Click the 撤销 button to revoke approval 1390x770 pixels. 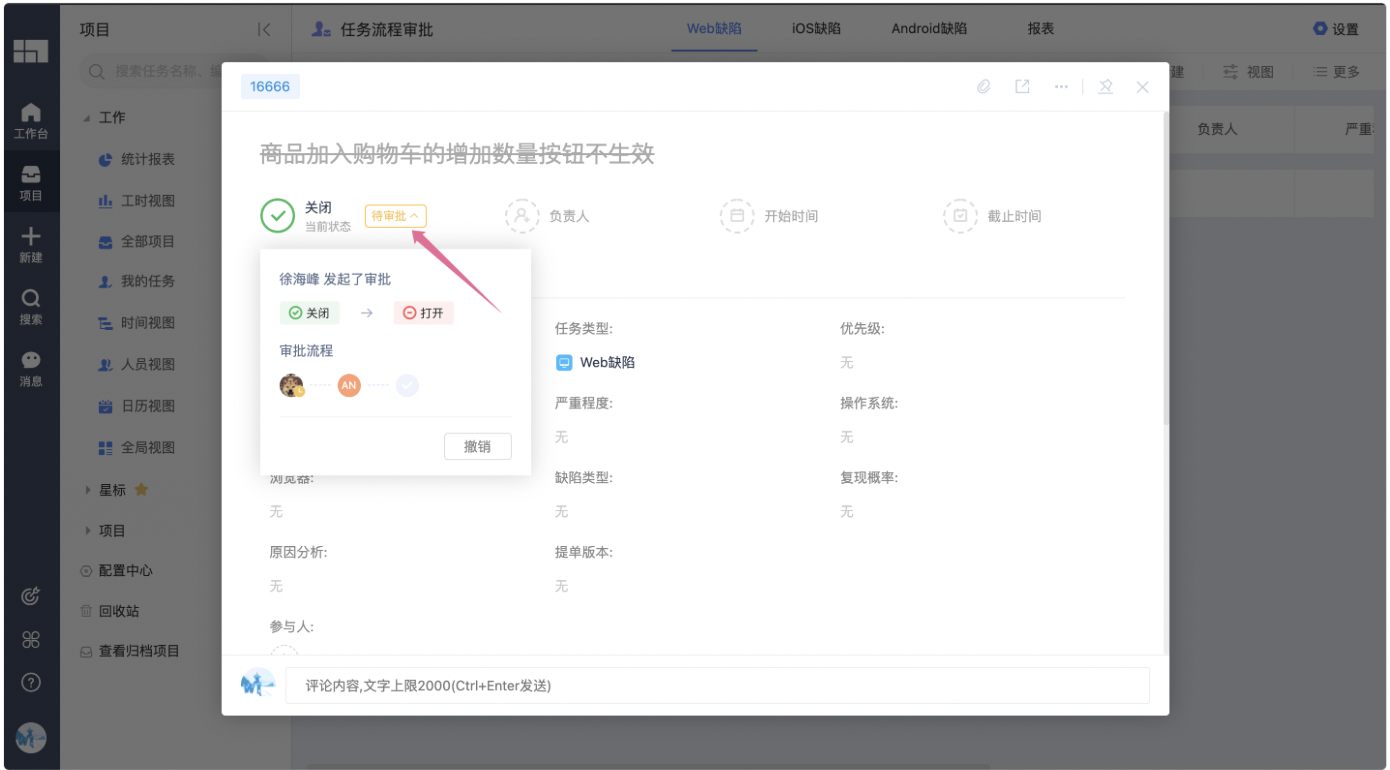pyautogui.click(x=478, y=447)
